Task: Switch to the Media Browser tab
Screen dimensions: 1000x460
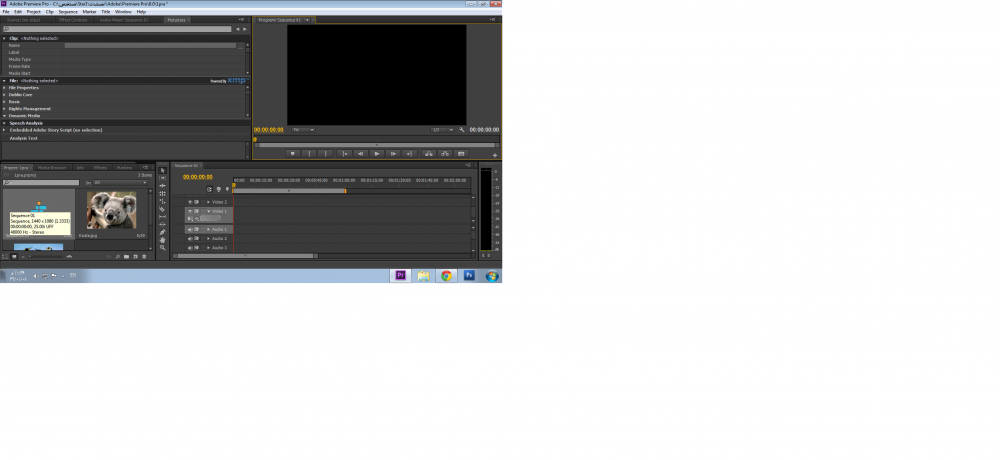Action: pyautogui.click(x=52, y=167)
